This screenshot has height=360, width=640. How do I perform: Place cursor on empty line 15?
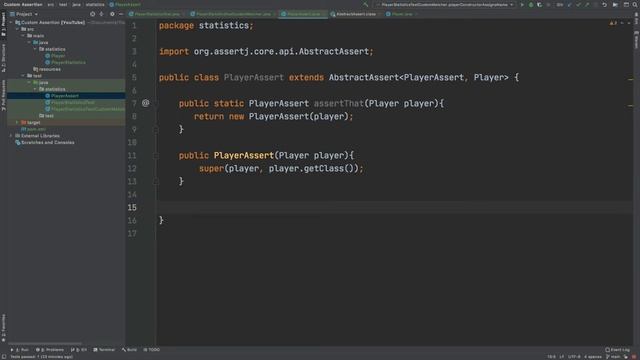coord(394,207)
